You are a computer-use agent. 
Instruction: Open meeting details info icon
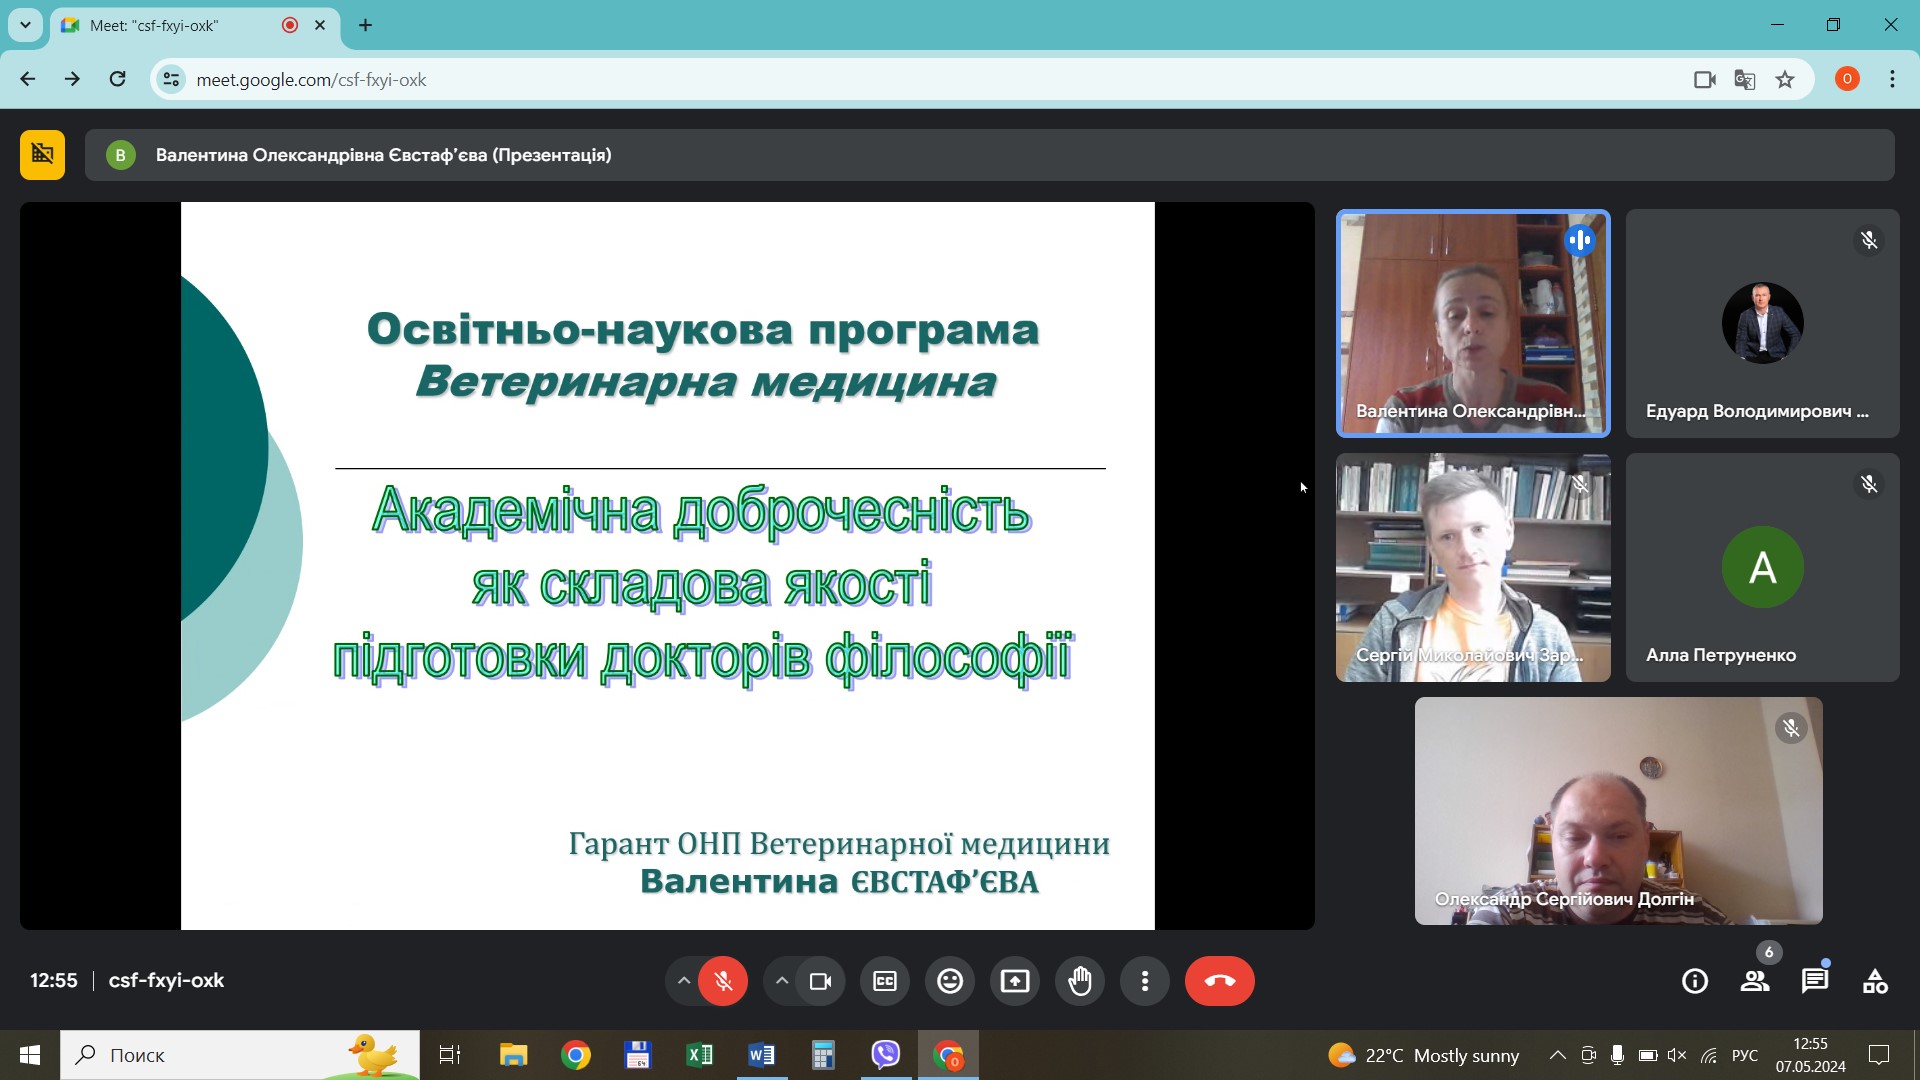point(1695,981)
